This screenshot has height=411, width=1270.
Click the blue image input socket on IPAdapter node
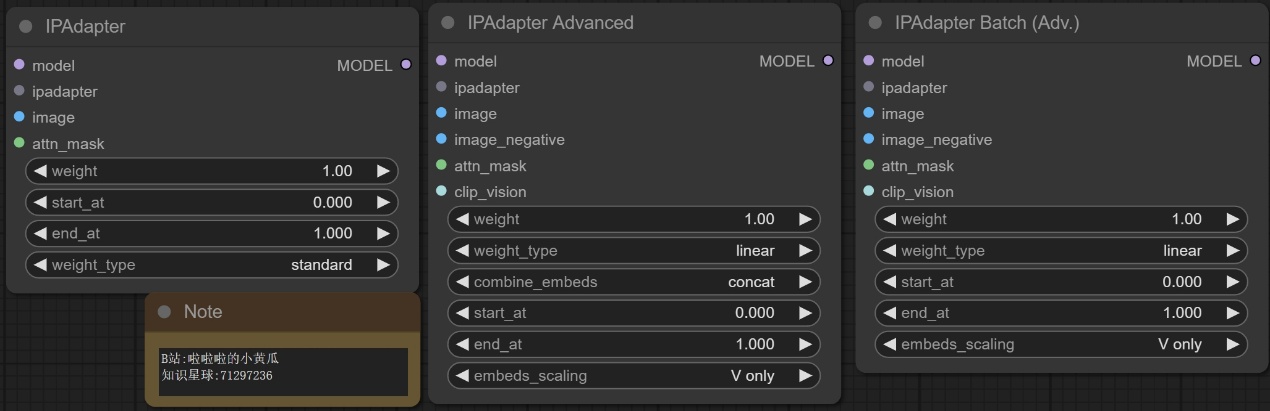pos(19,117)
